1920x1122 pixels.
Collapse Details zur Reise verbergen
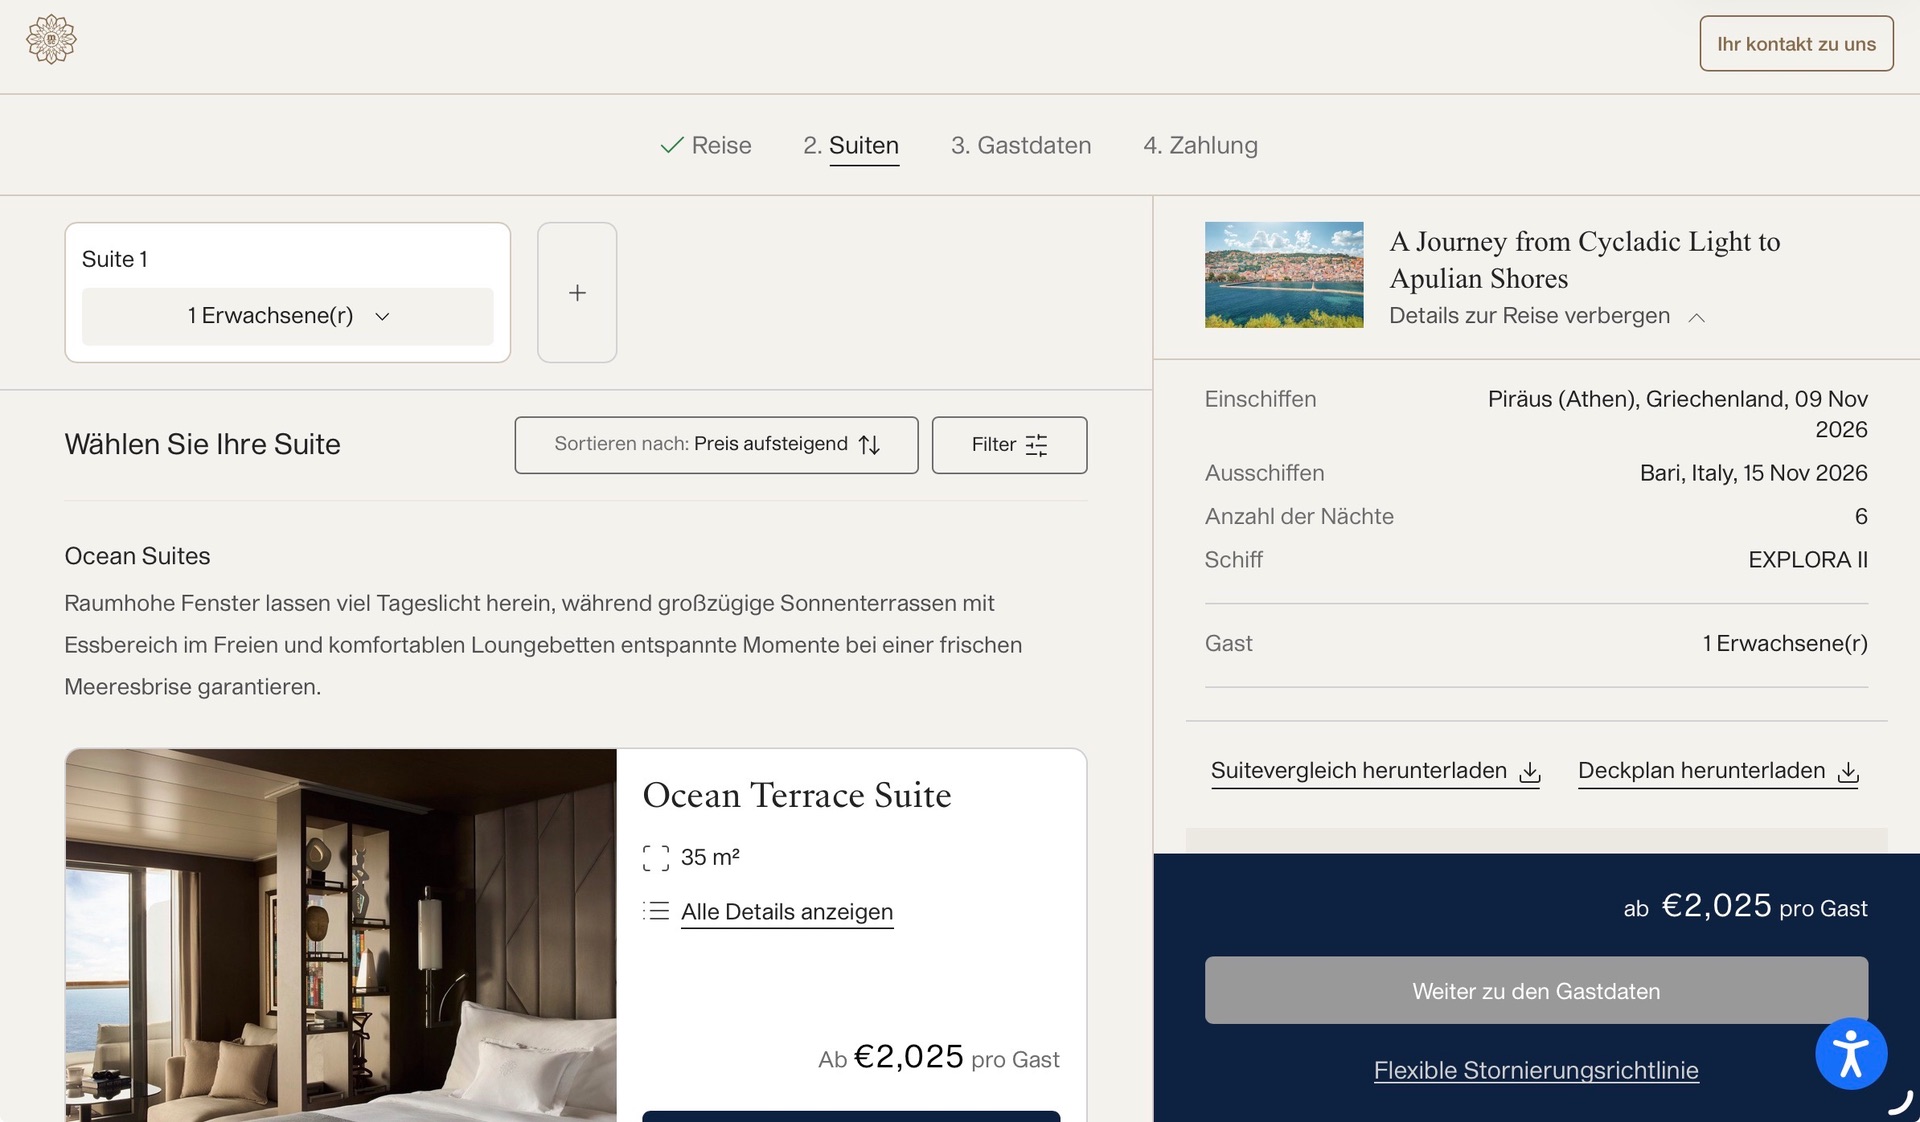coord(1546,316)
